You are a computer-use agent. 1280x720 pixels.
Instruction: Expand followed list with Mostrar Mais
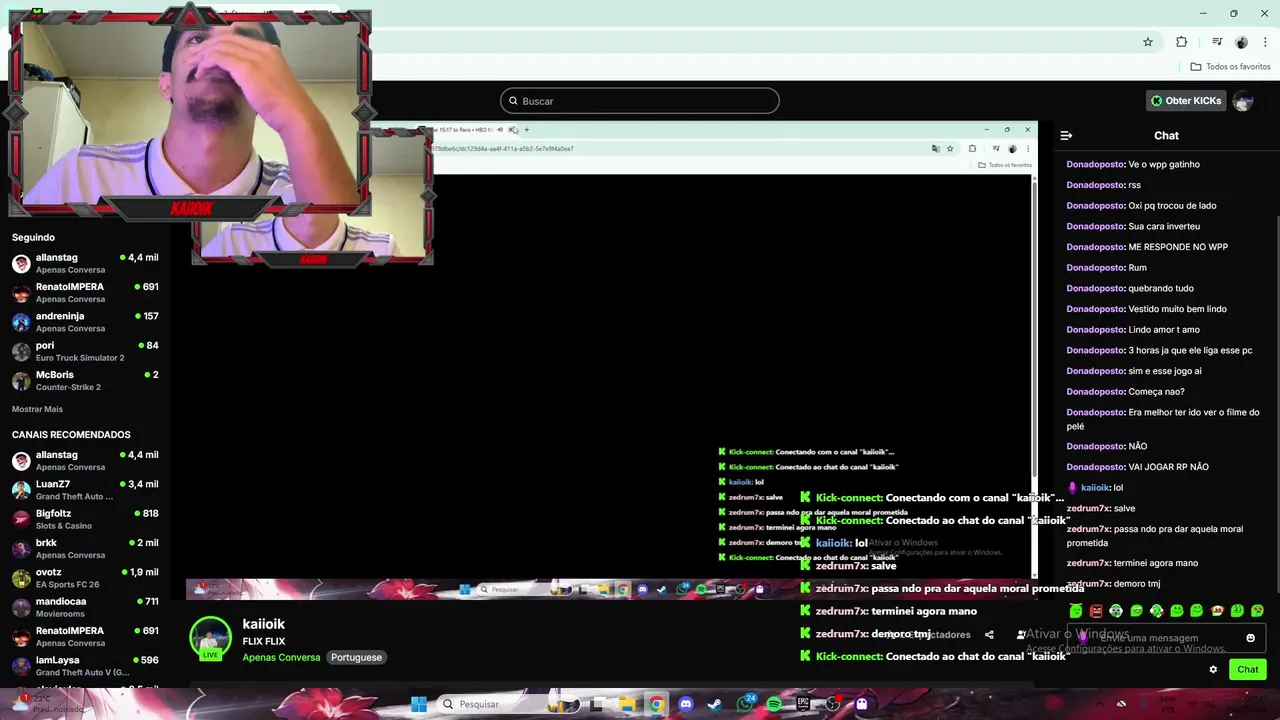37,409
